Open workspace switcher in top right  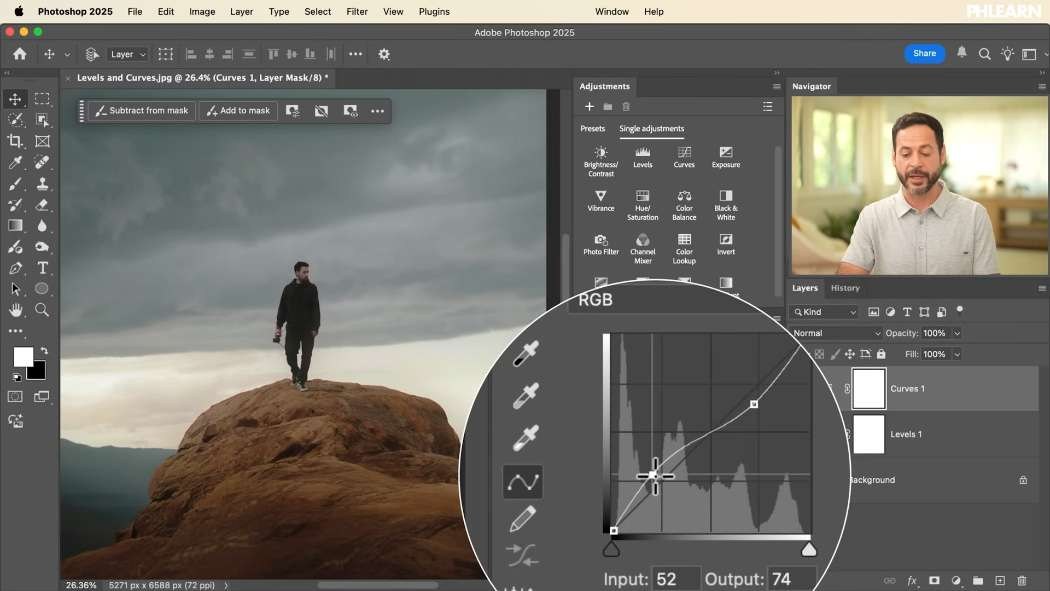point(1029,54)
